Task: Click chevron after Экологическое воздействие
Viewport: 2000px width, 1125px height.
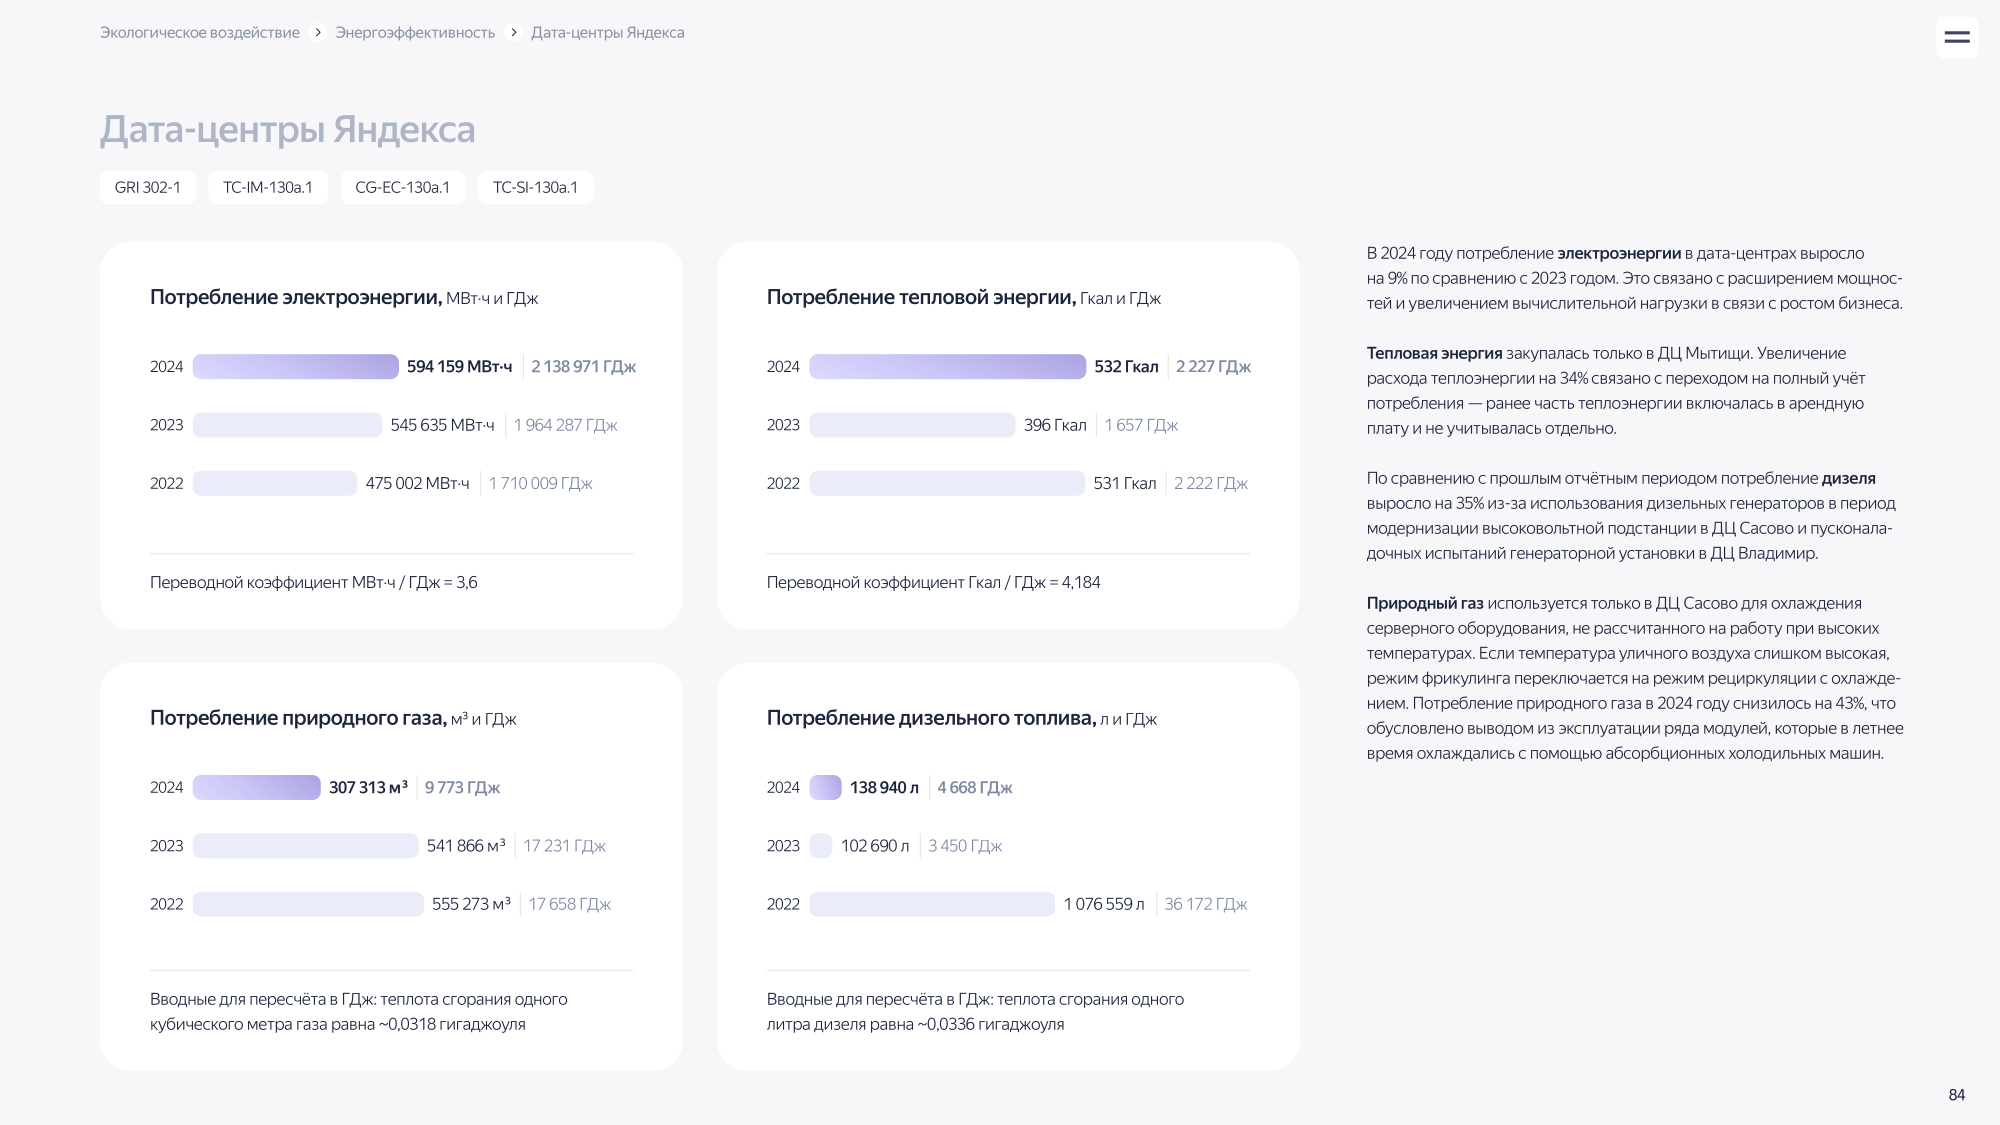Action: [318, 33]
